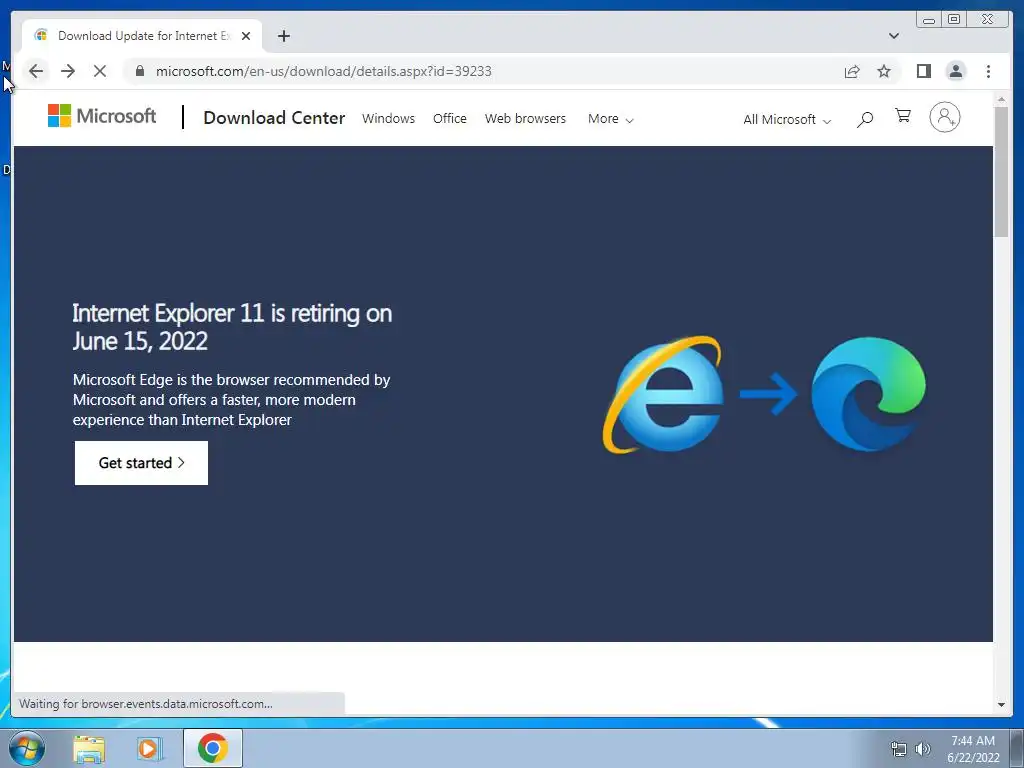Open the Windows nav item
The height and width of the screenshot is (768, 1024).
(x=388, y=118)
